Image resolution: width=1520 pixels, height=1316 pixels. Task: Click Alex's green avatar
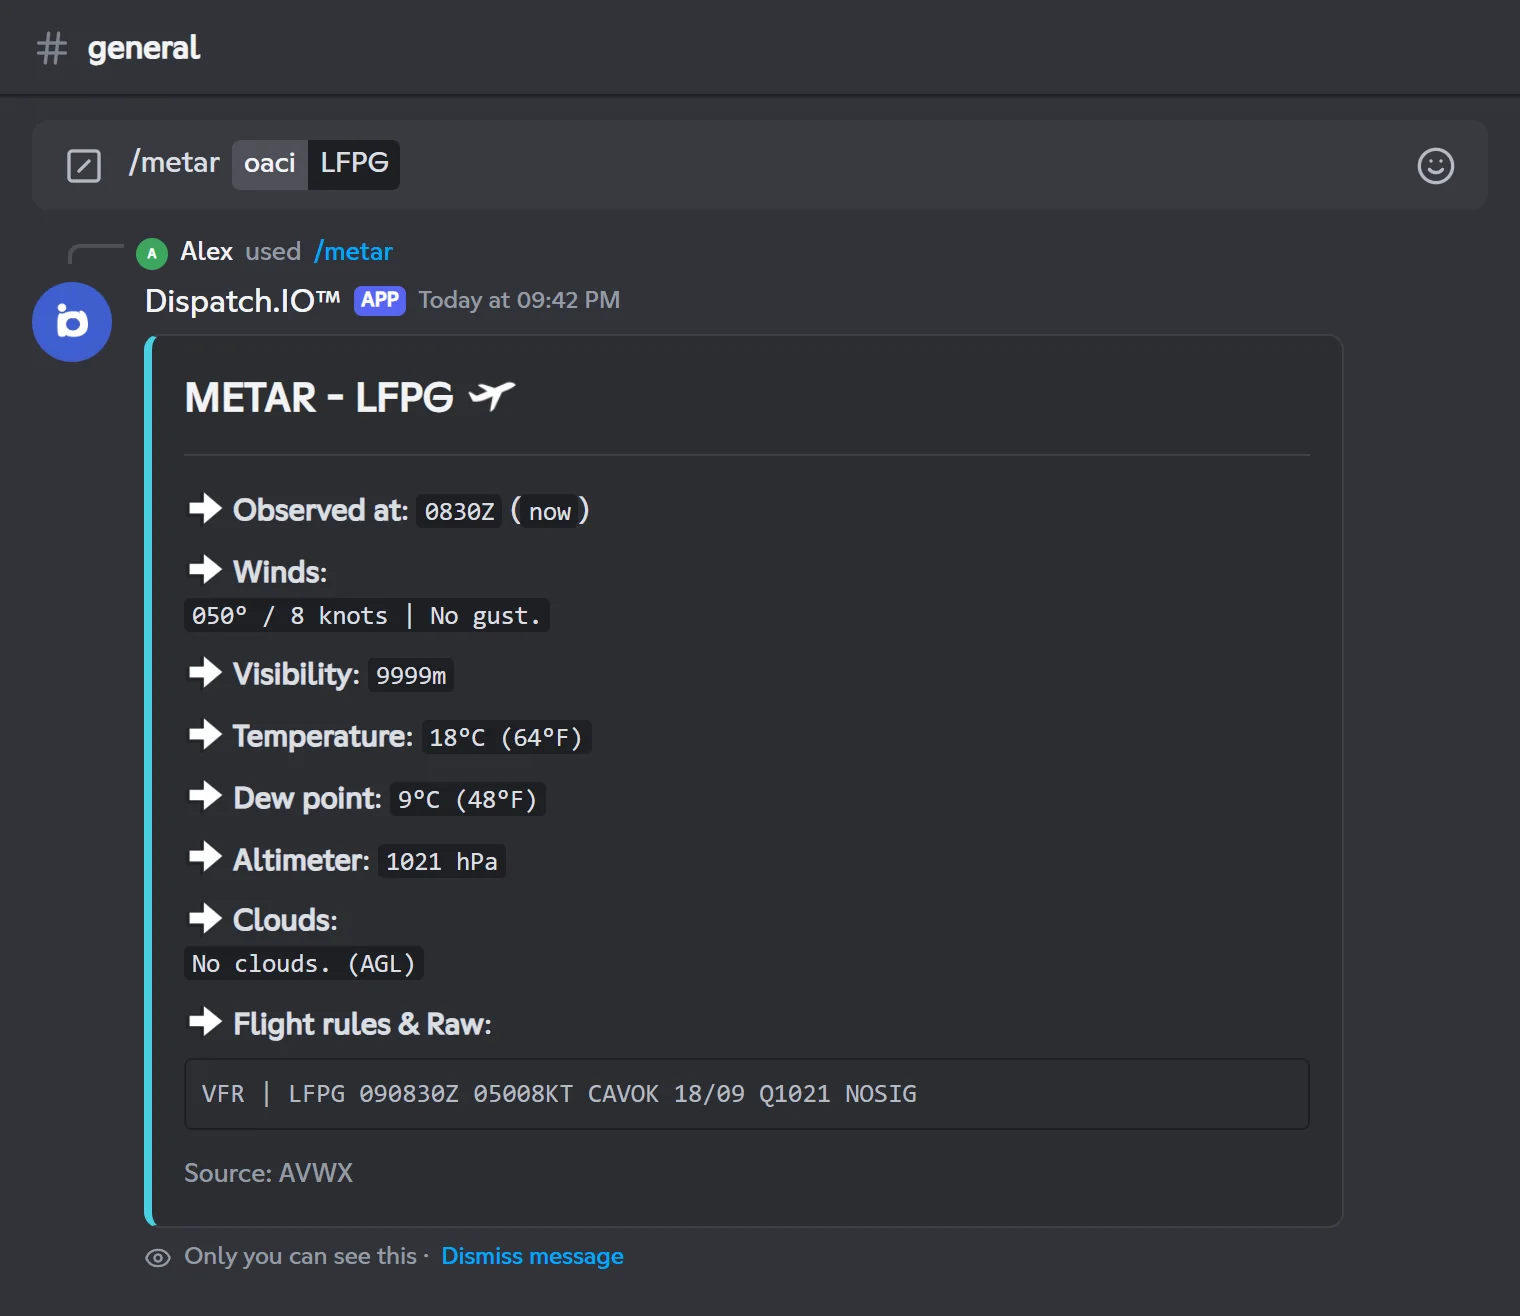click(152, 253)
